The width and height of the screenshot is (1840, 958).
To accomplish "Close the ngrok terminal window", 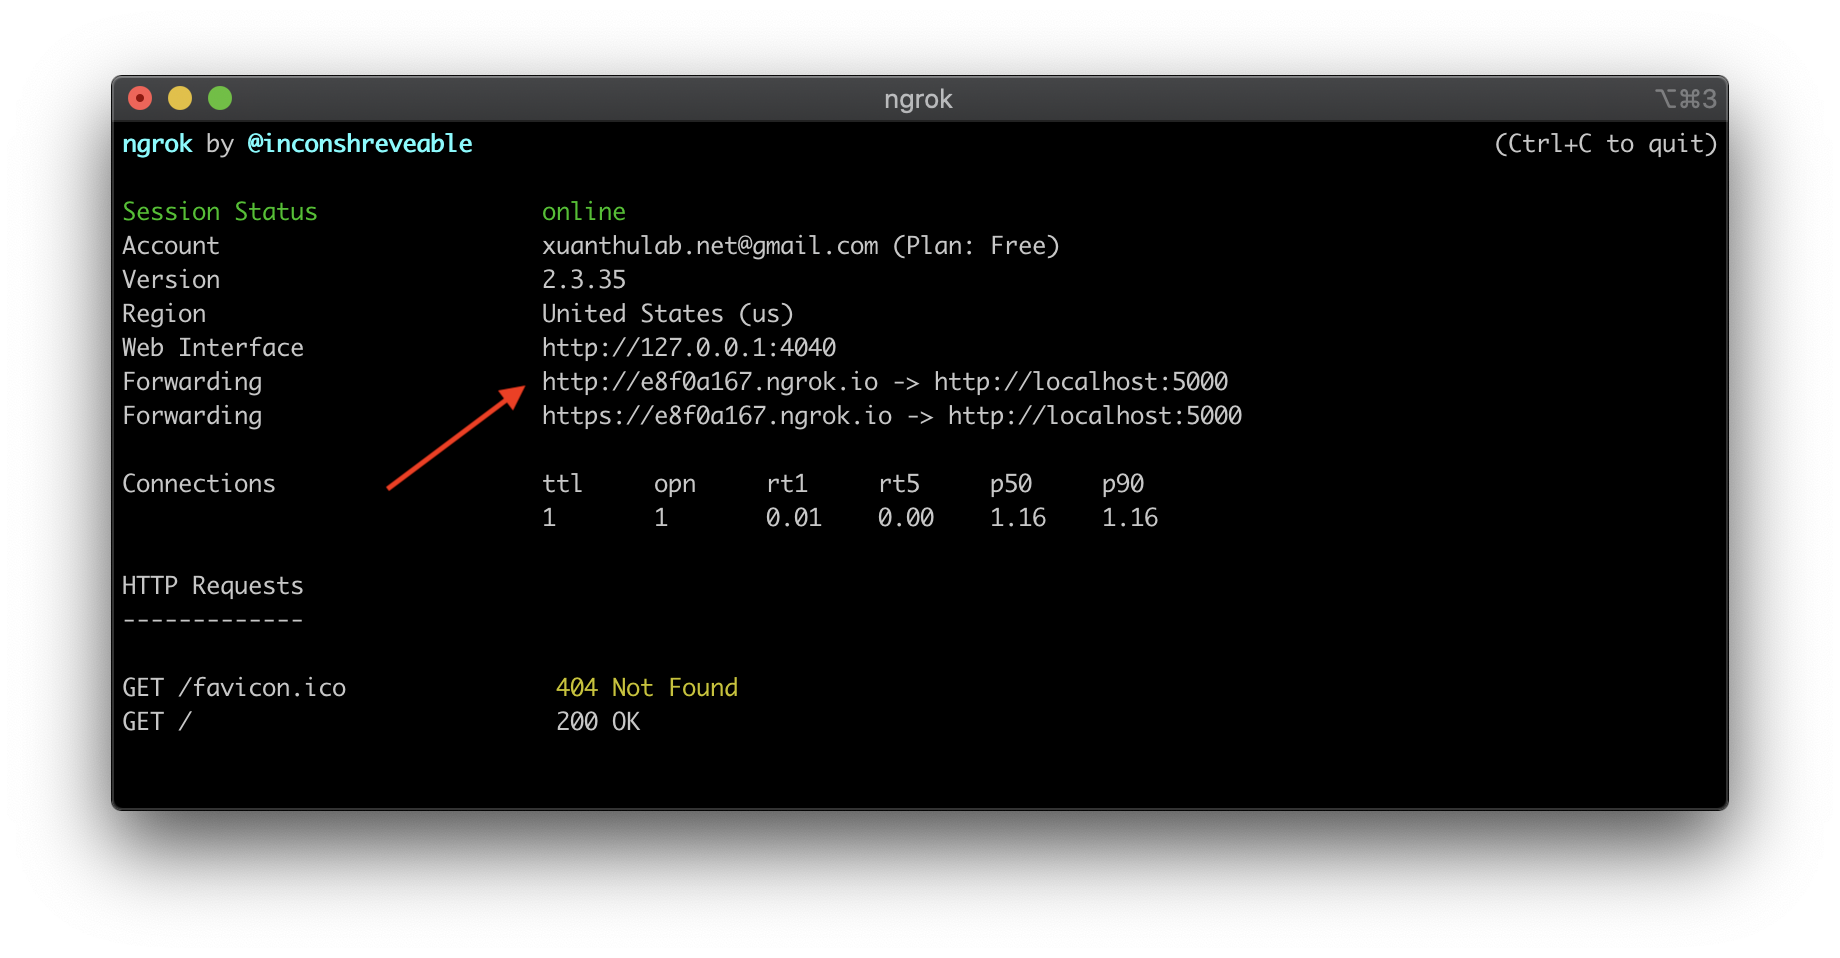I will coord(140,98).
